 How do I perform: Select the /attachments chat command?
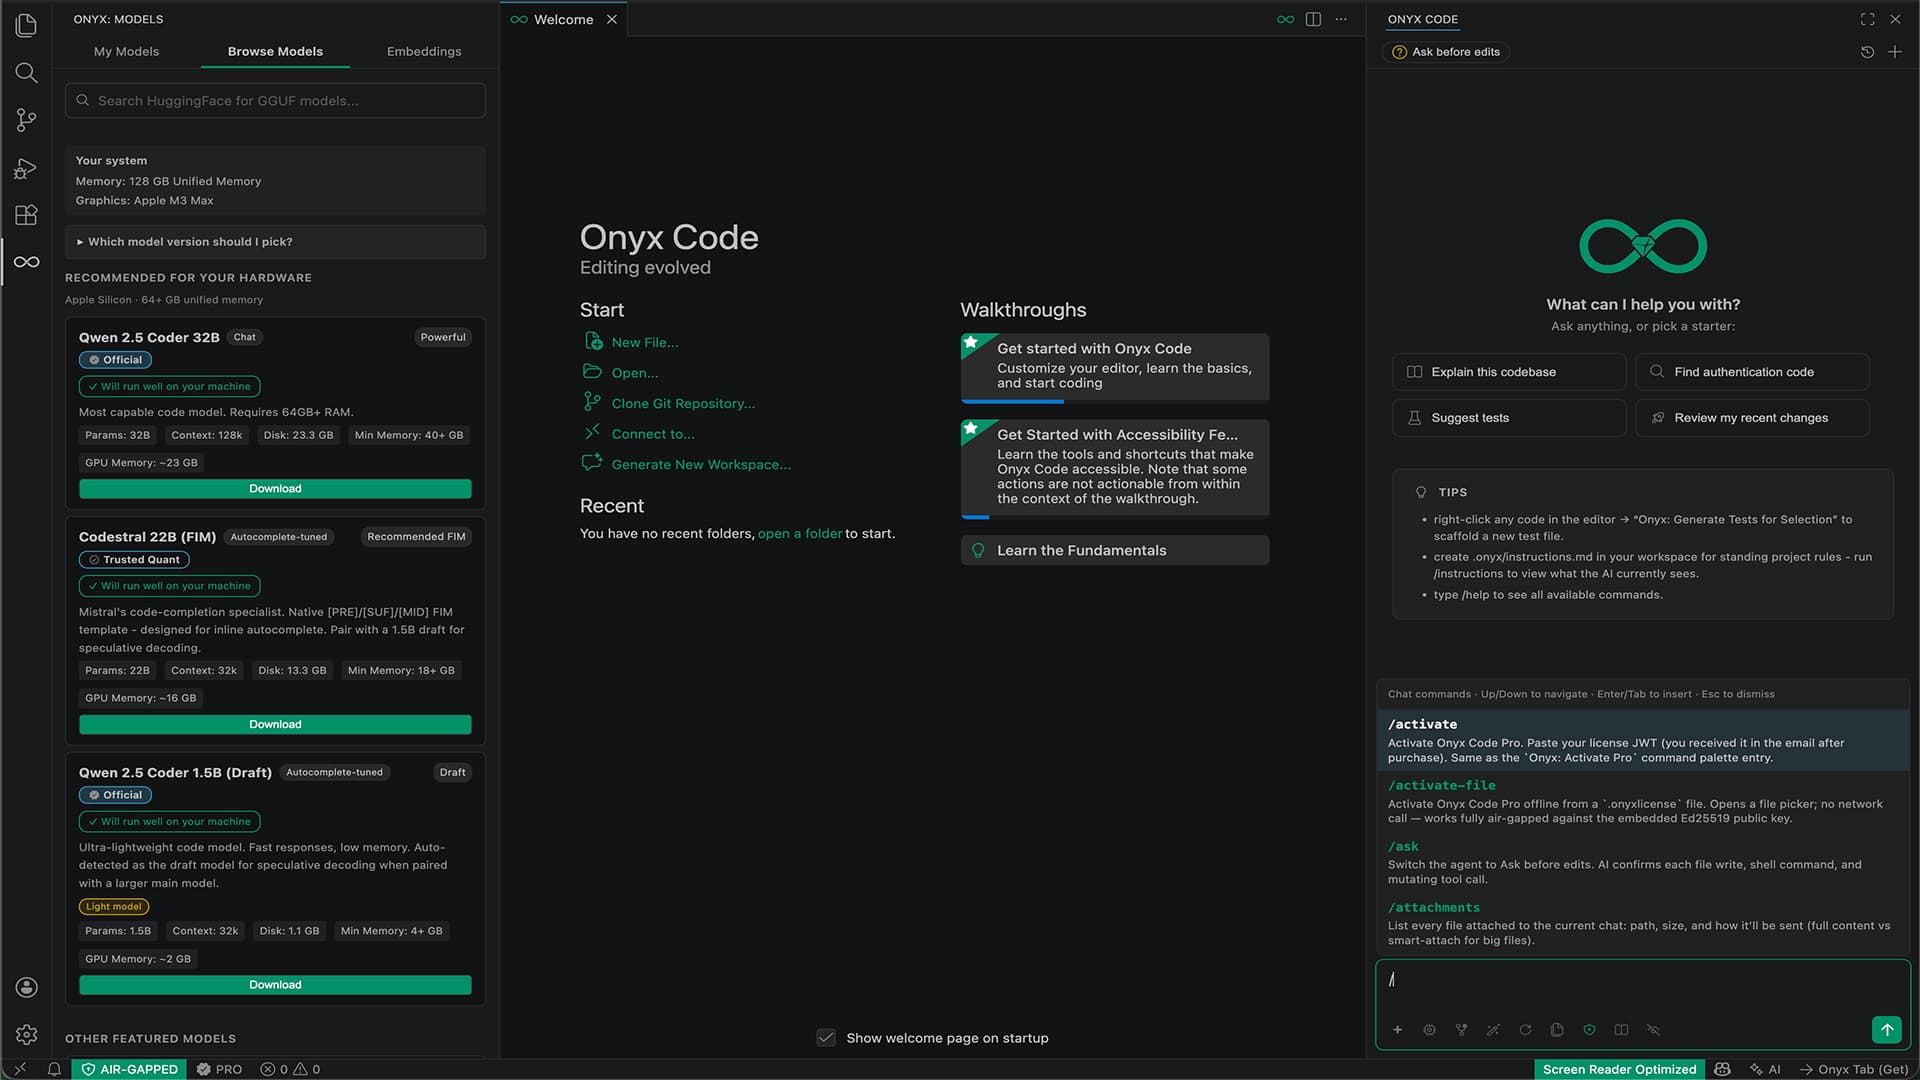[1643, 923]
